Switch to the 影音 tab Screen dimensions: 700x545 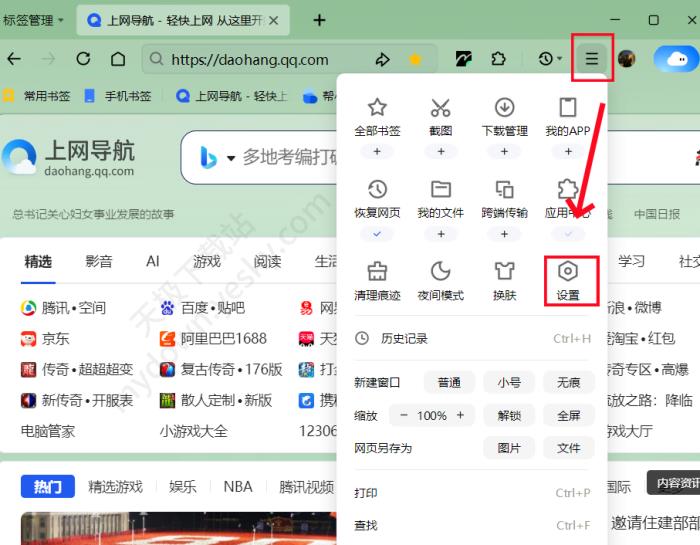(99, 261)
